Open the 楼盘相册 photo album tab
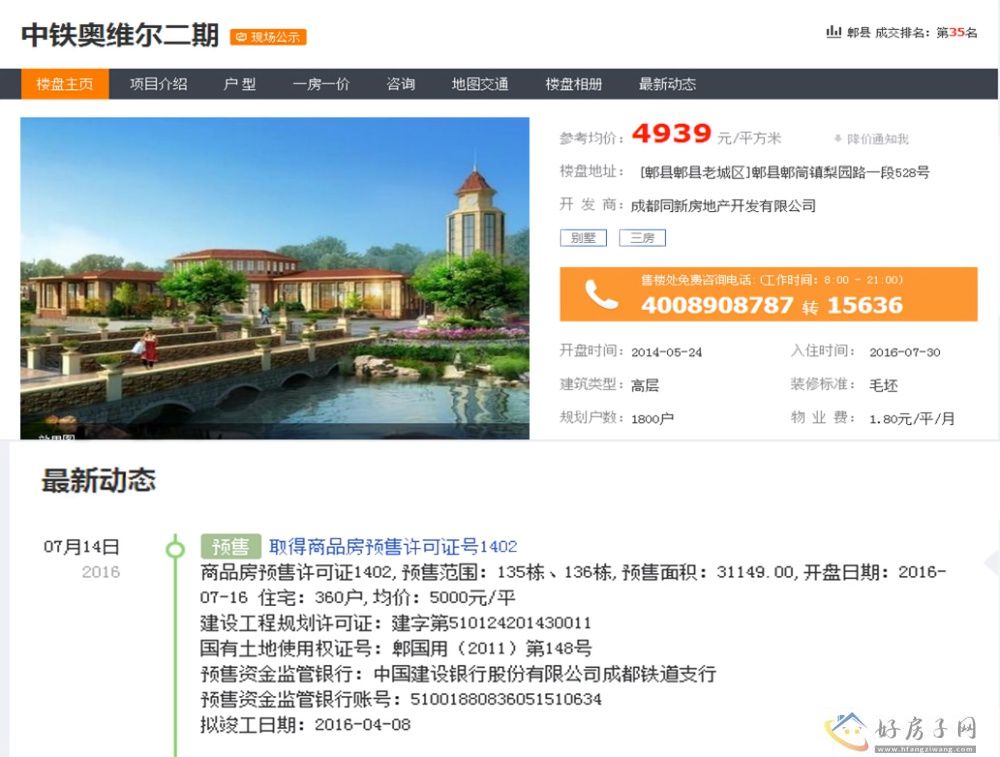This screenshot has height=757, width=1000. pos(574,84)
